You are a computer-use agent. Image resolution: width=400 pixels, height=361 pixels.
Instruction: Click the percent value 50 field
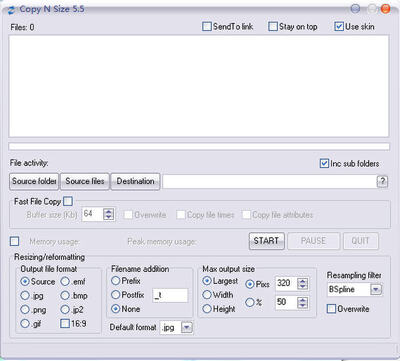pos(286,303)
